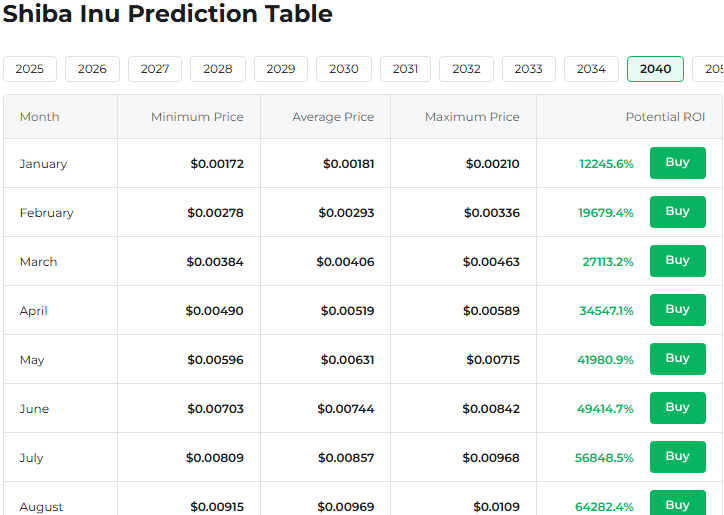Select the 2034 tab

coord(591,69)
